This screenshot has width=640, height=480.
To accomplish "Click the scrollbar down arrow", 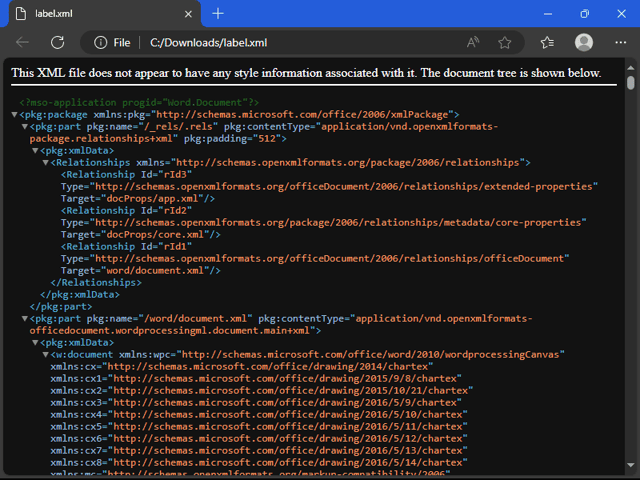I will [631, 465].
